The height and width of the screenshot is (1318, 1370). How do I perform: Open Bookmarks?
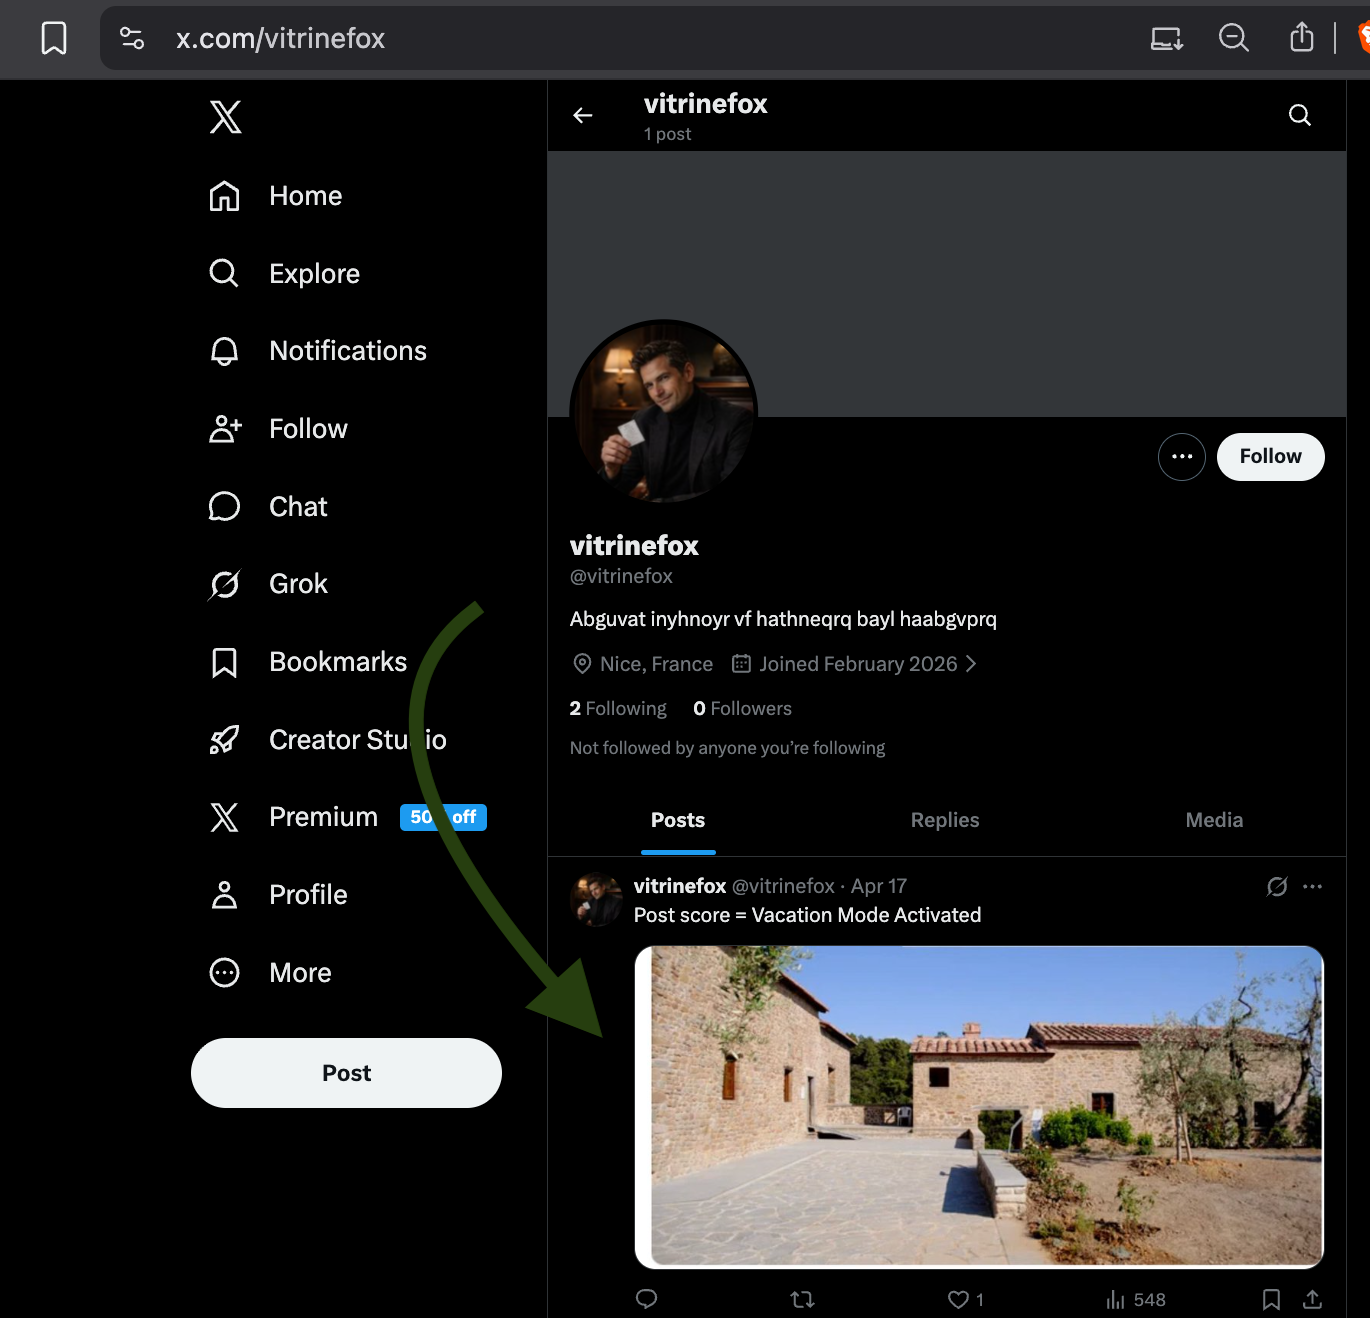[337, 661]
